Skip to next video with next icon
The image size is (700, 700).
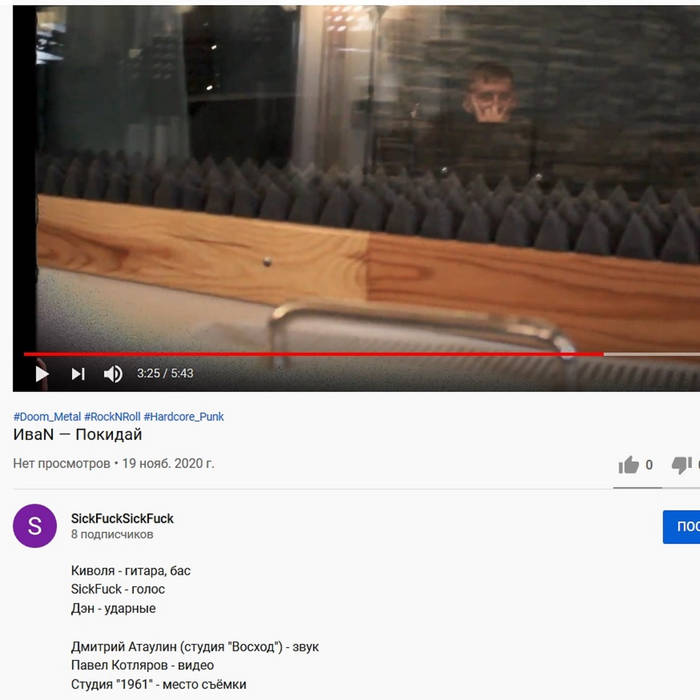point(78,374)
